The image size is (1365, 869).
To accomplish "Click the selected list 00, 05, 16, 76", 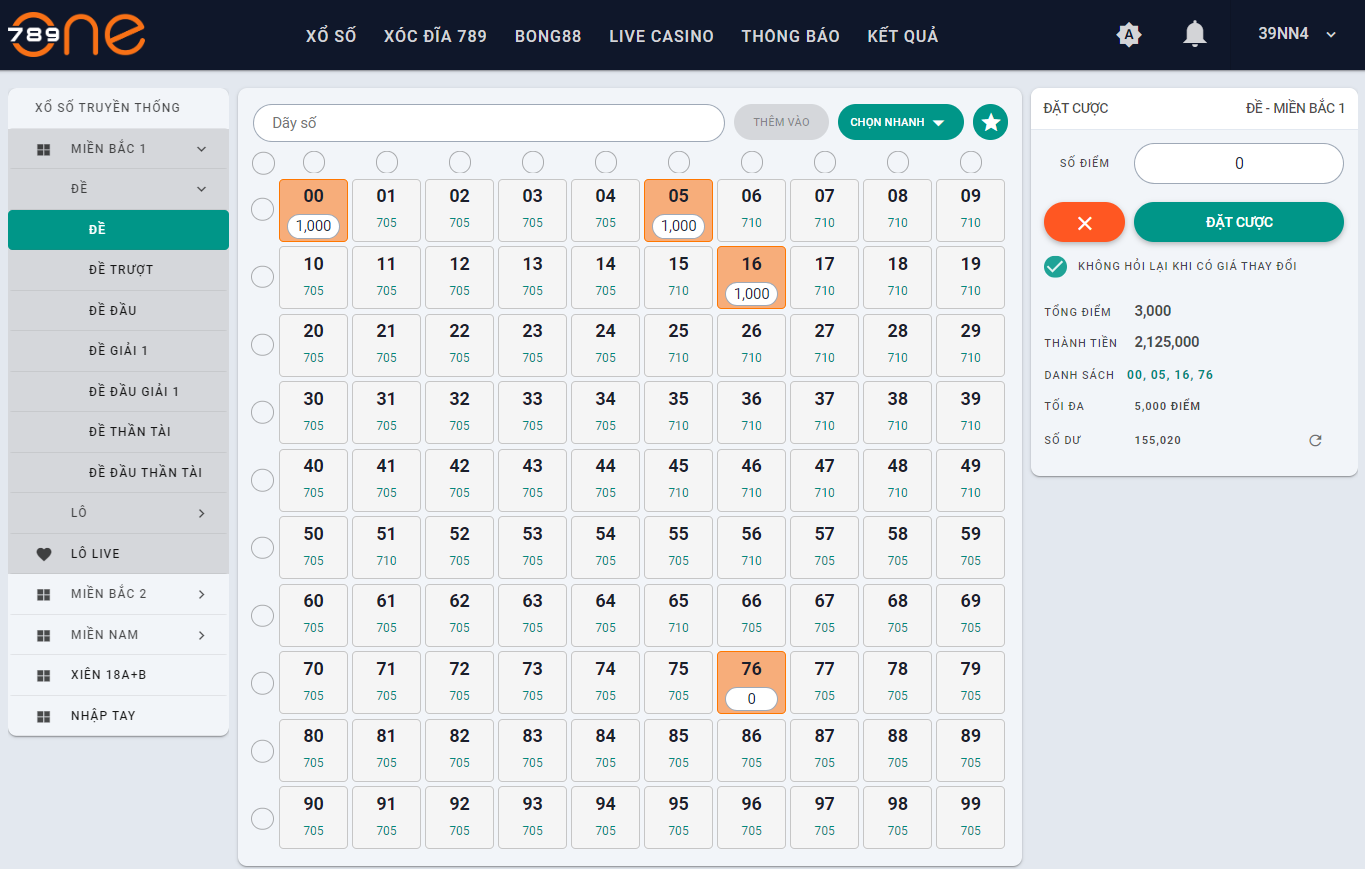I will [x=1170, y=375].
